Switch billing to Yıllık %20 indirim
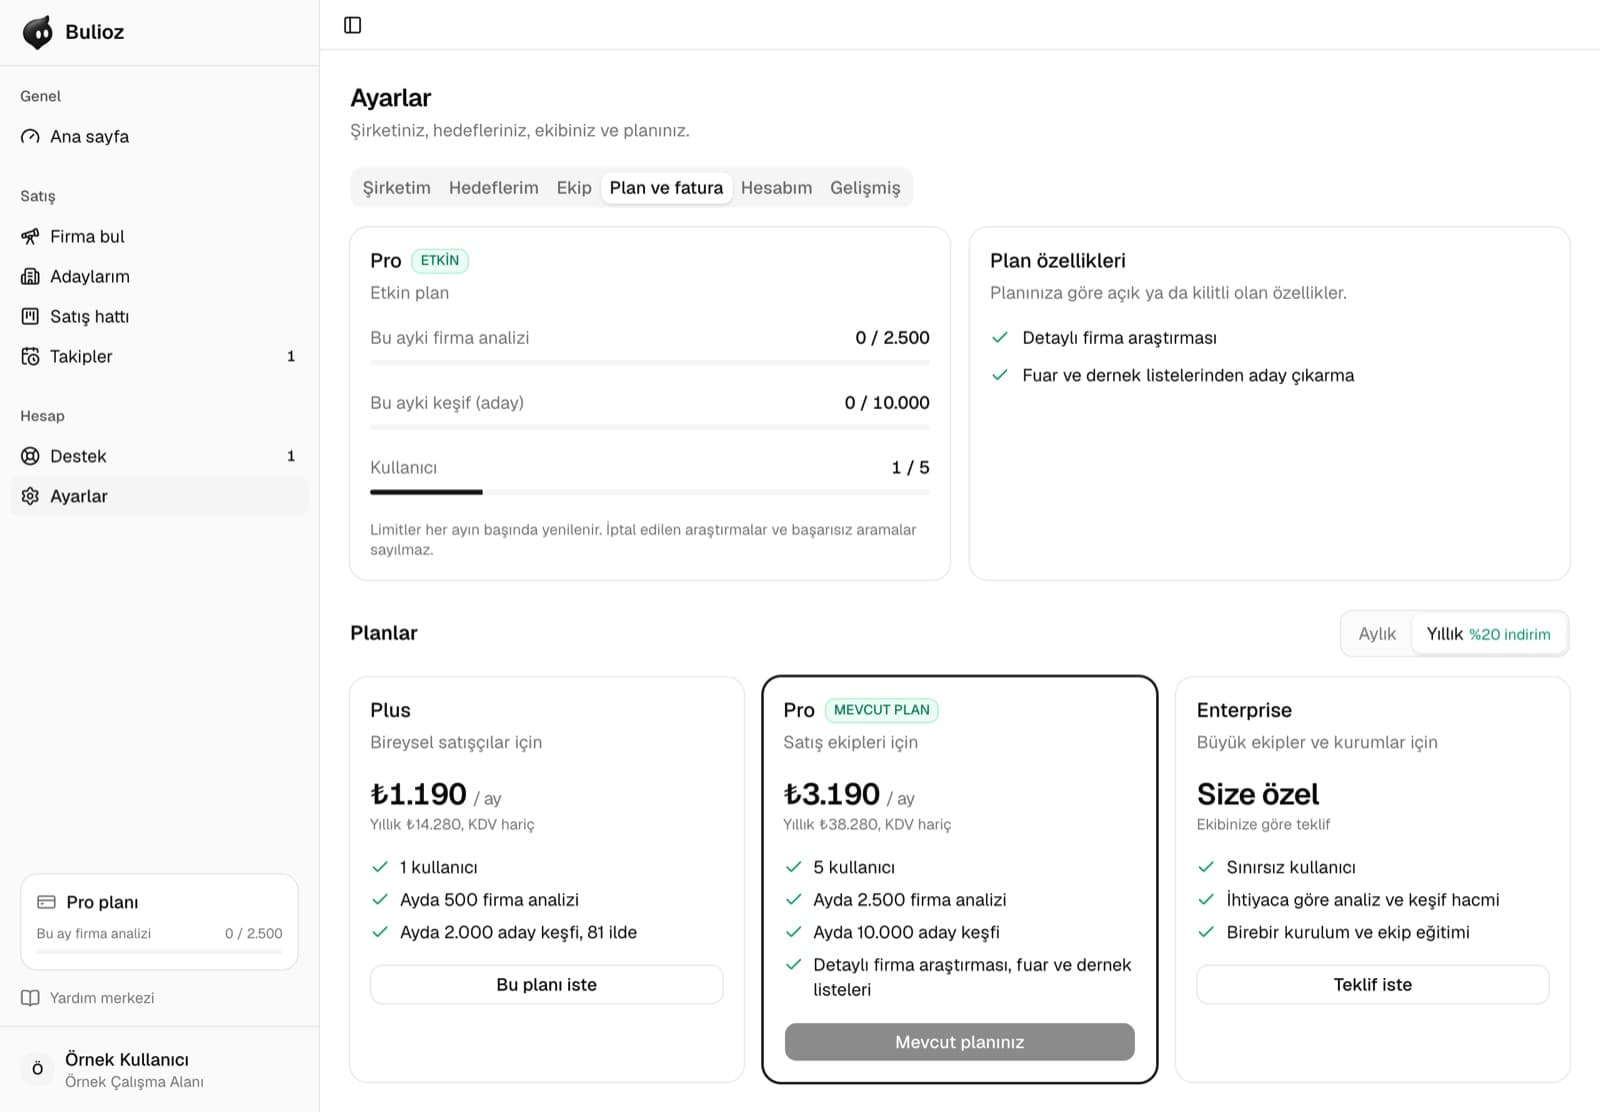1600x1112 pixels. tap(1488, 634)
